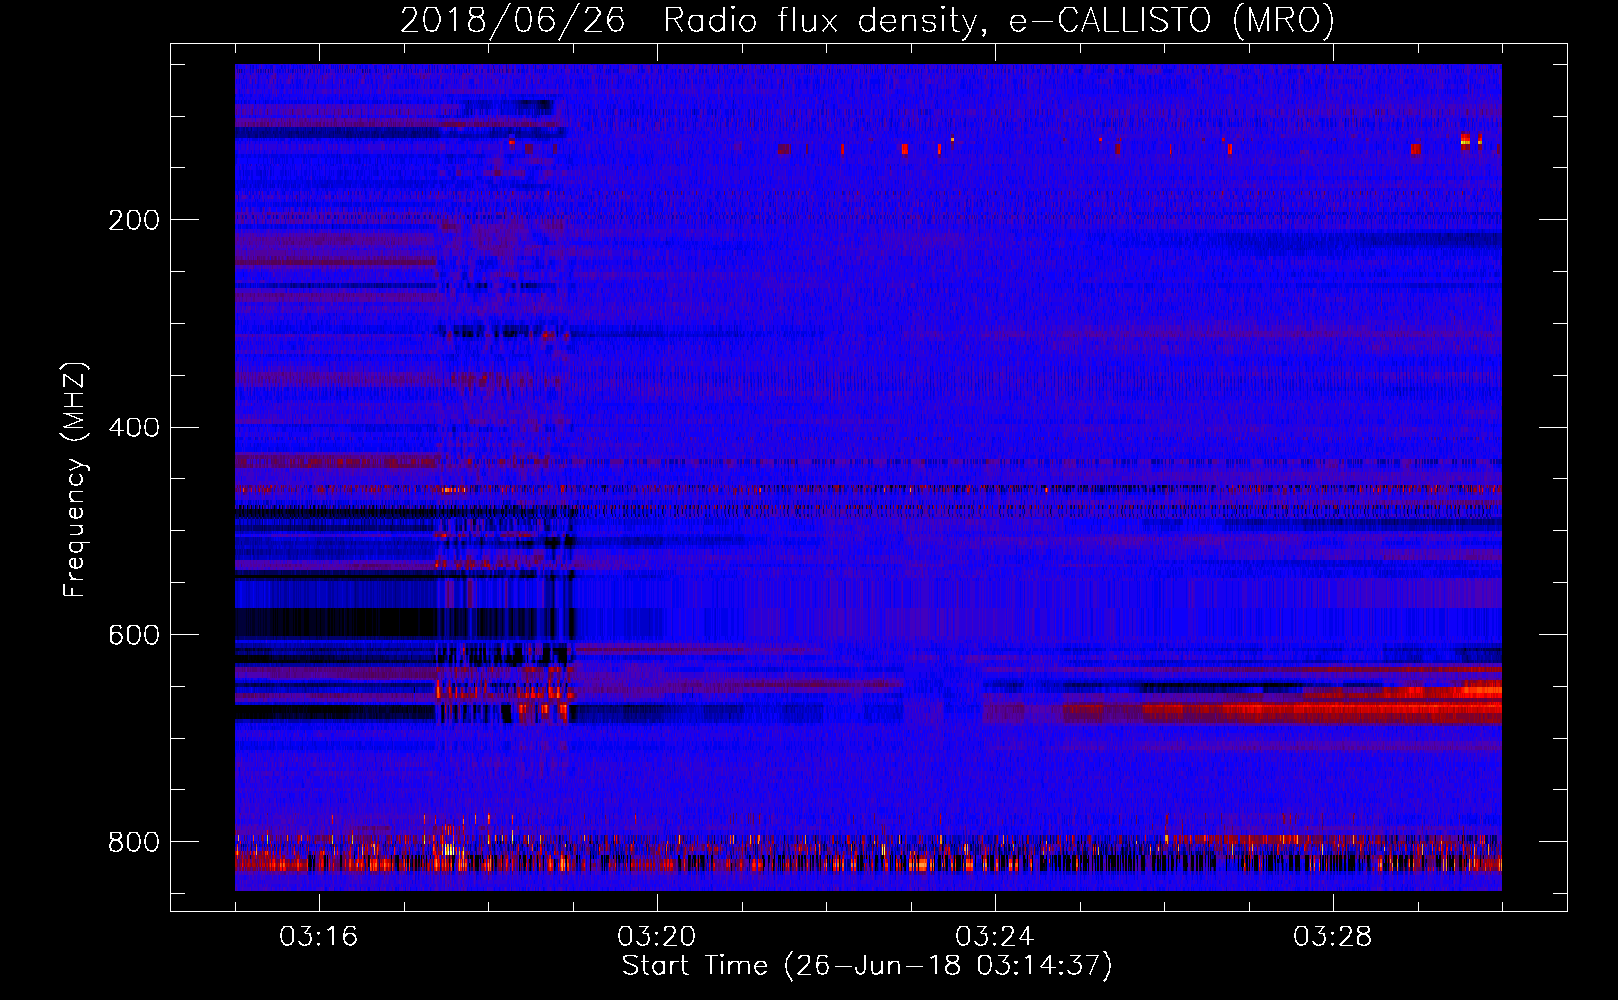Click the 400 frequency tick label

point(134,428)
